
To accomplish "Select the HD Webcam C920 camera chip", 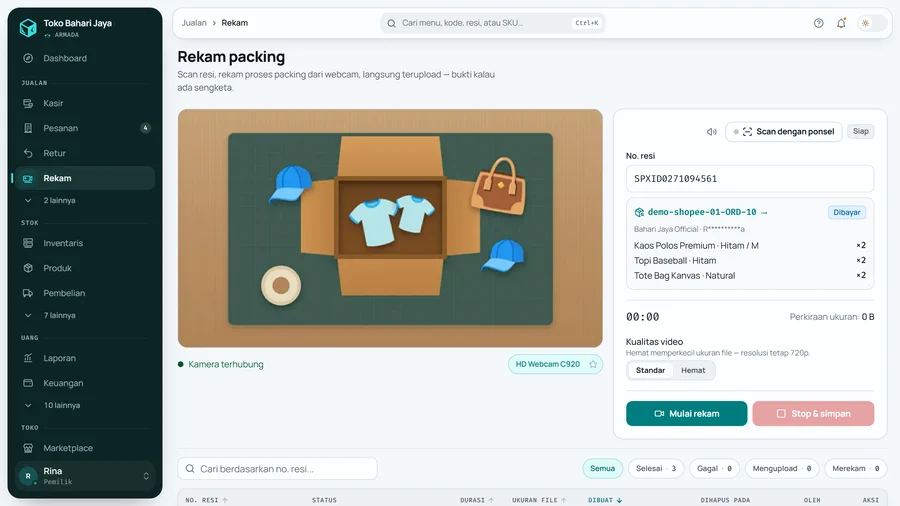I will [555, 364].
